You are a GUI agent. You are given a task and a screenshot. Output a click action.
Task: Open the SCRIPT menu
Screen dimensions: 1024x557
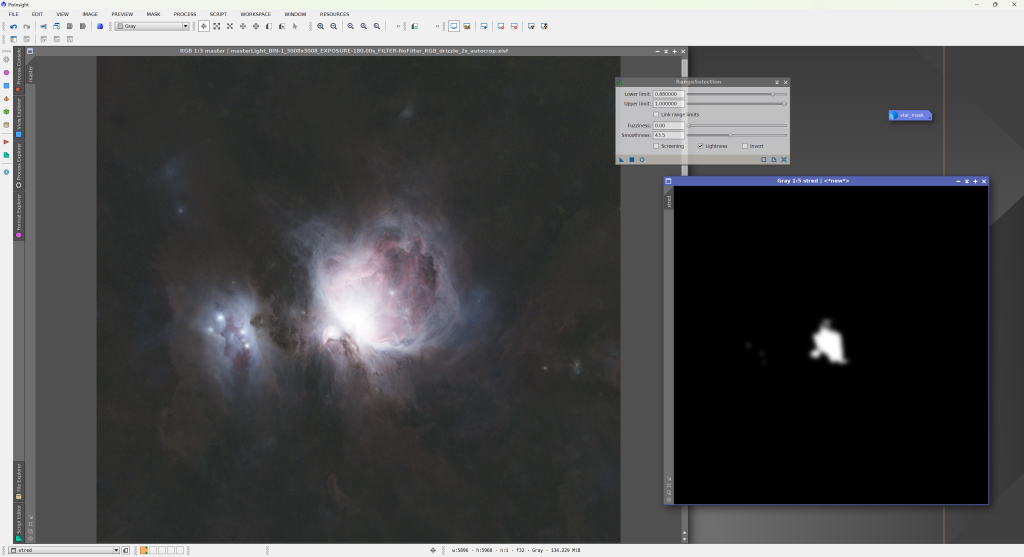[x=218, y=14]
